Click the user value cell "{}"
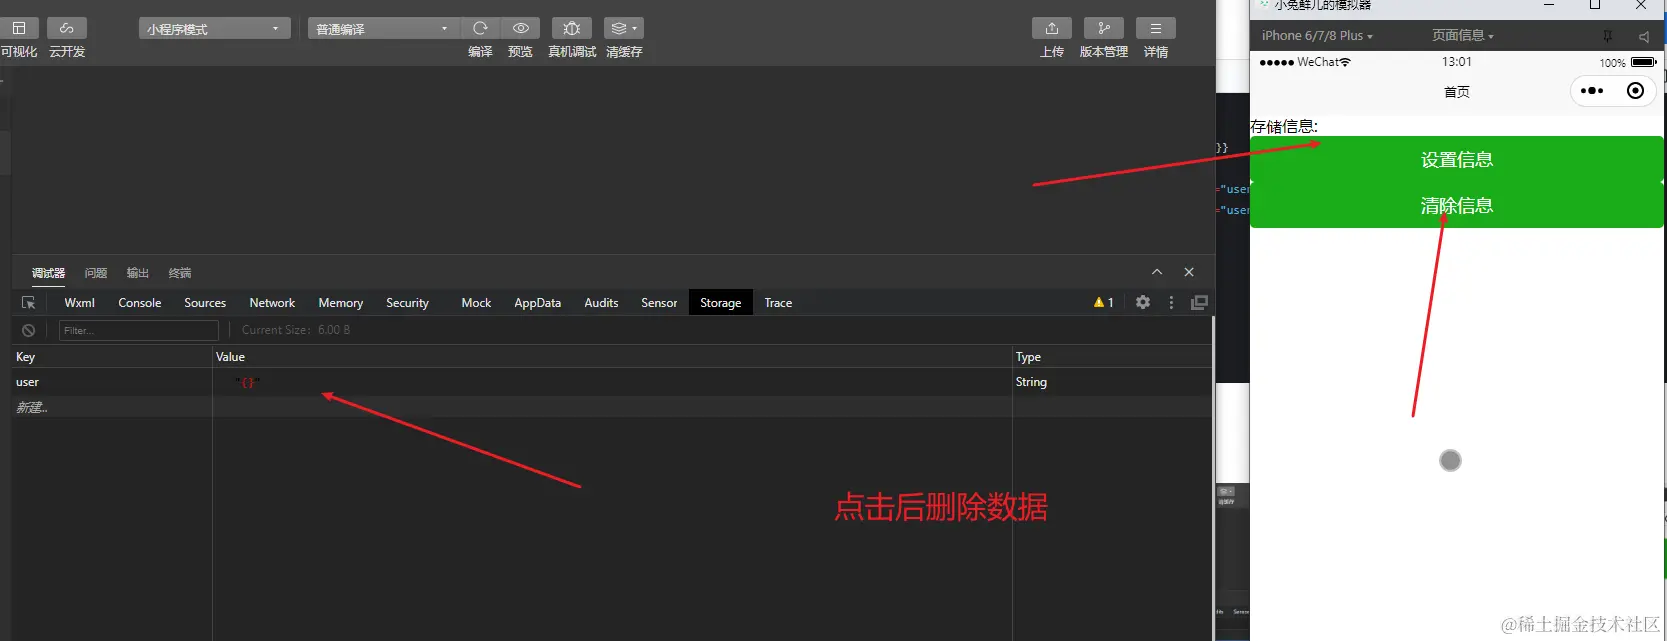This screenshot has height=641, width=1667. click(612, 382)
